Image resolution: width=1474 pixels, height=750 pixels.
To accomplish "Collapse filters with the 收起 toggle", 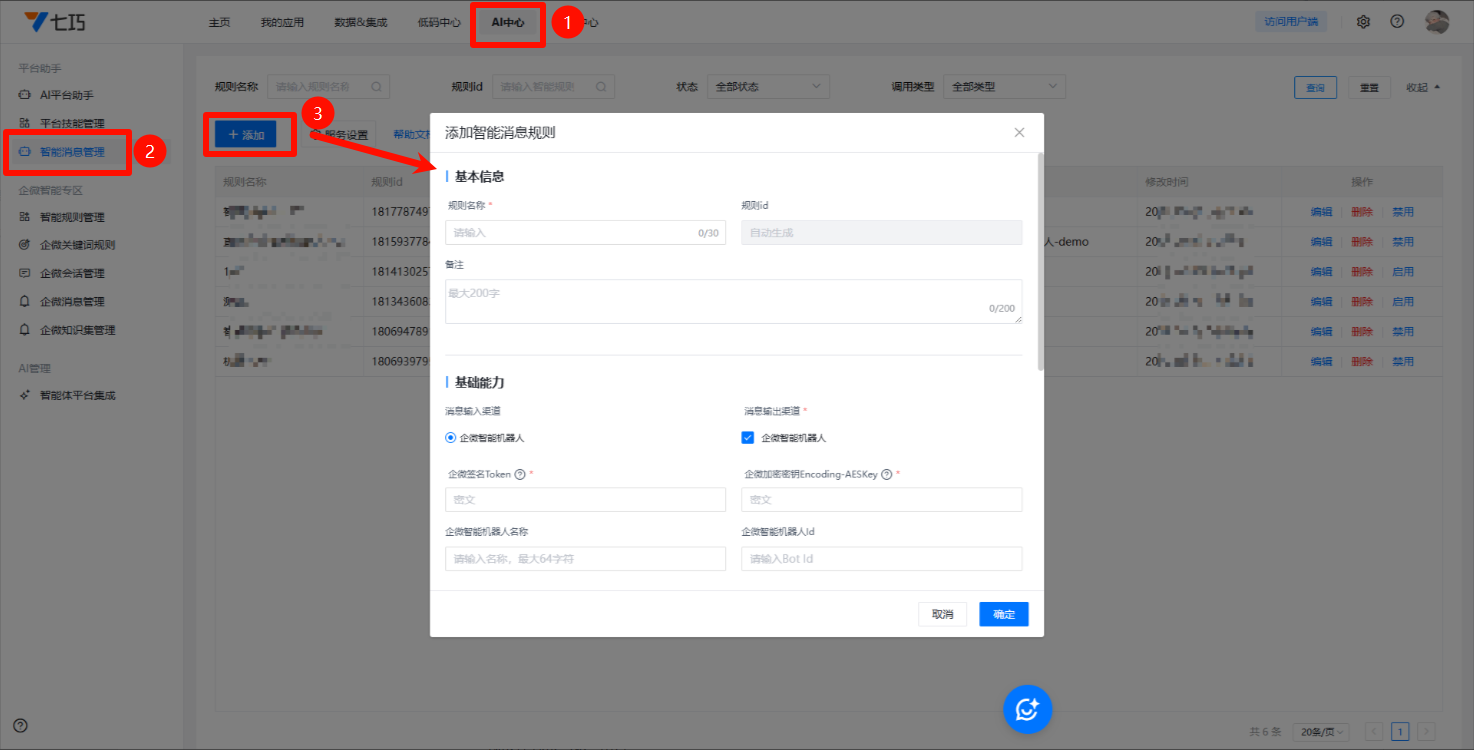I will point(1423,87).
